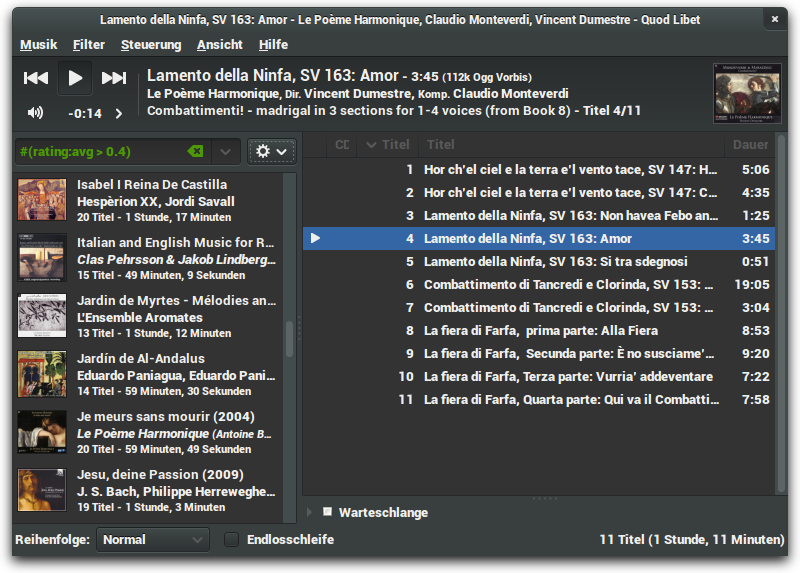The width and height of the screenshot is (800, 573).
Task: Click Hespèrion XX, Jordi Savall artist text
Action: 156,202
